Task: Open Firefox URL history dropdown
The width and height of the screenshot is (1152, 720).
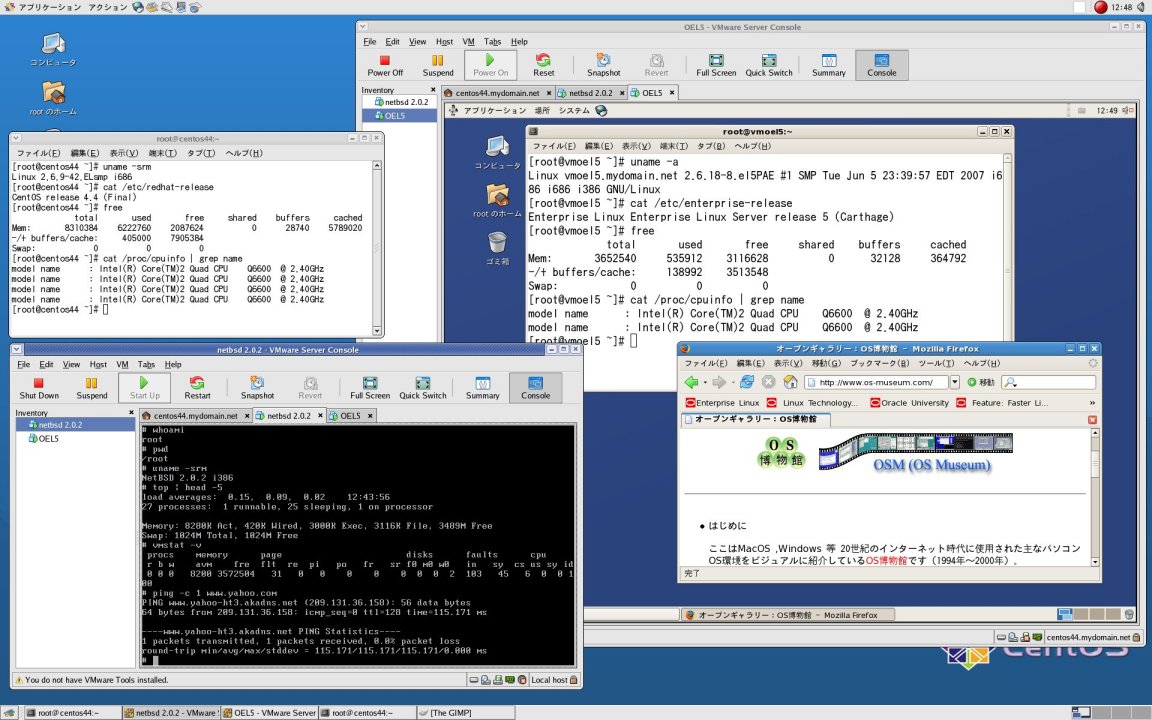Action: coord(954,382)
